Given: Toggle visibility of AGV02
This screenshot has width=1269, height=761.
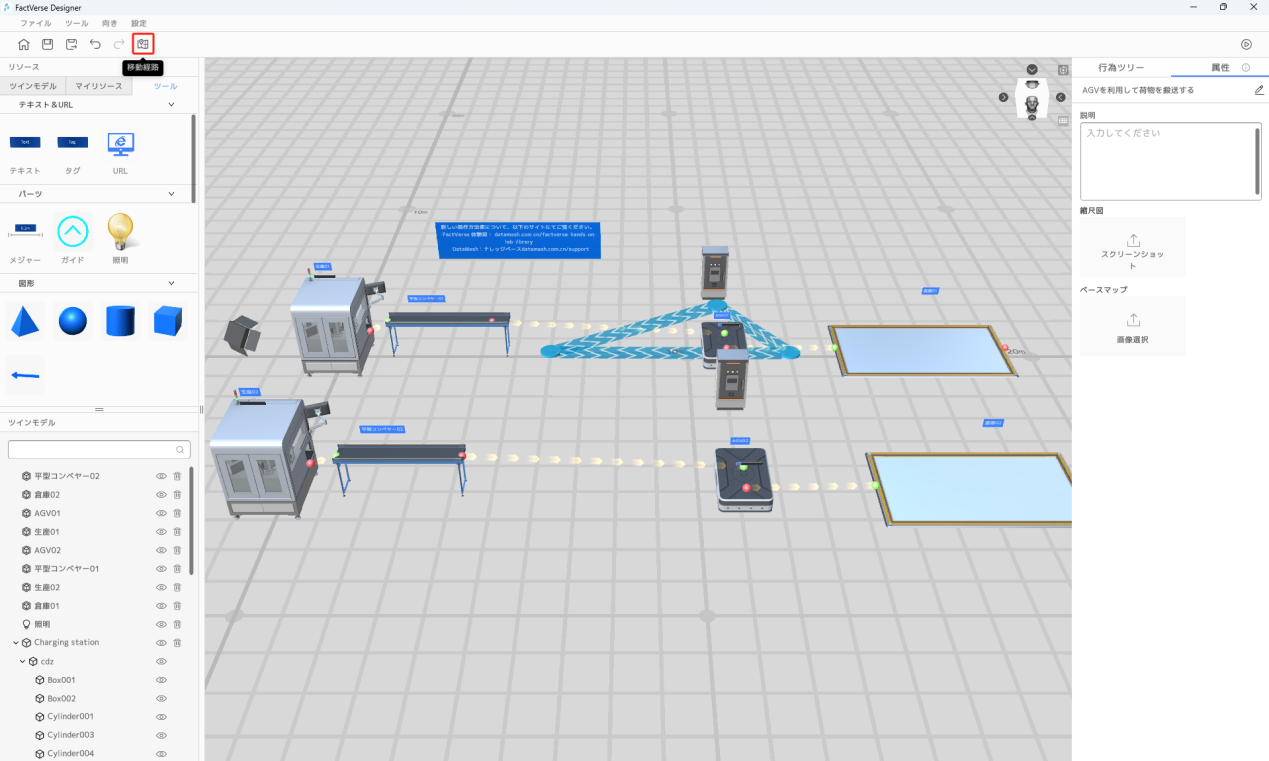Looking at the screenshot, I should pyautogui.click(x=161, y=550).
